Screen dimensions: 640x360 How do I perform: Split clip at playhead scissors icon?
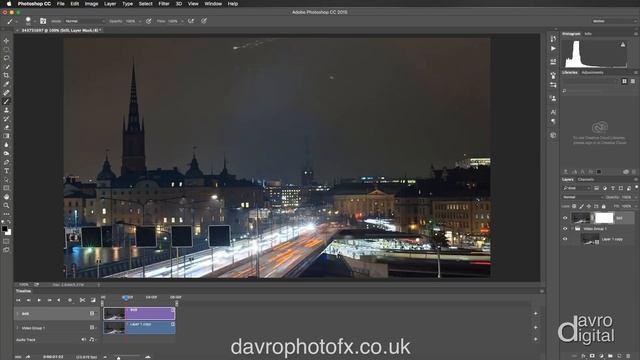coord(82,300)
